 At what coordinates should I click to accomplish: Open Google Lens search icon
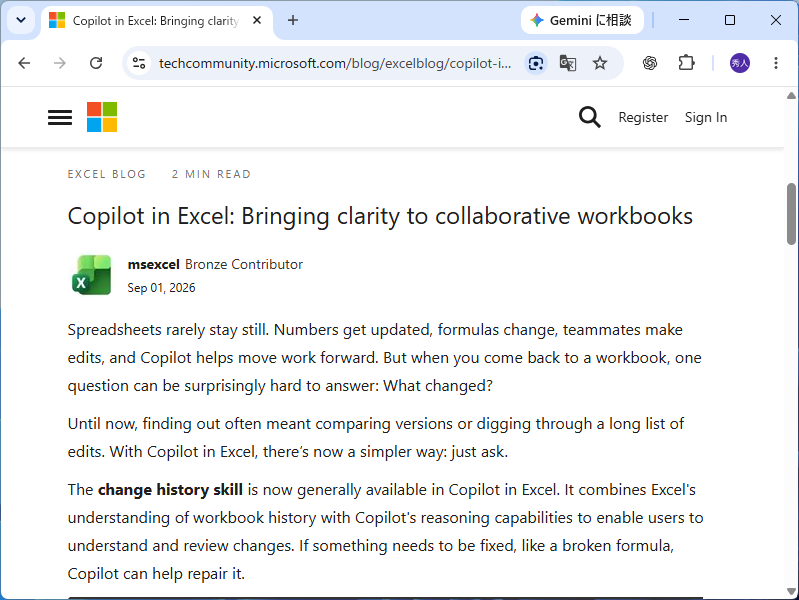536,63
